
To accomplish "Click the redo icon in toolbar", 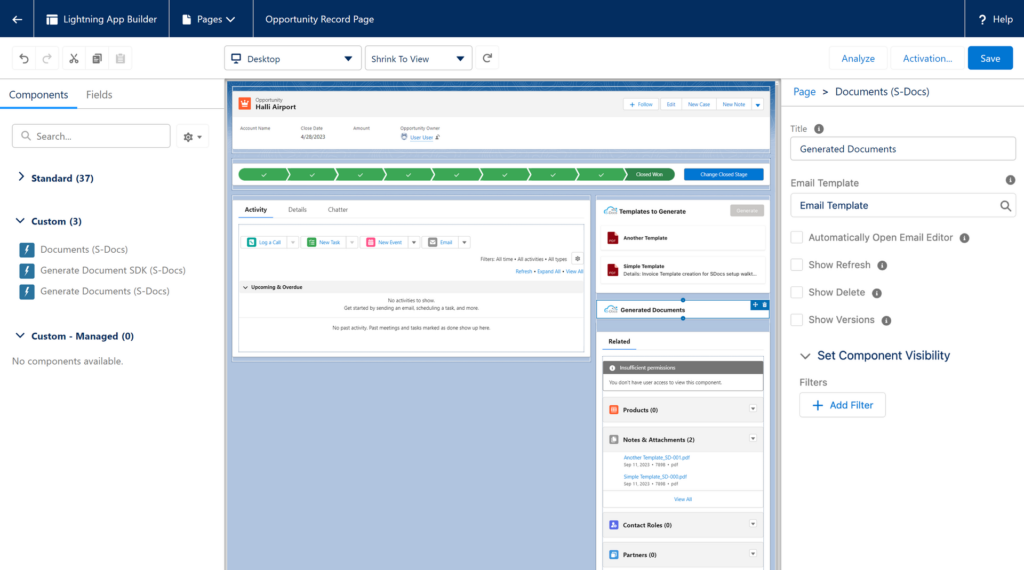I will coord(47,59).
